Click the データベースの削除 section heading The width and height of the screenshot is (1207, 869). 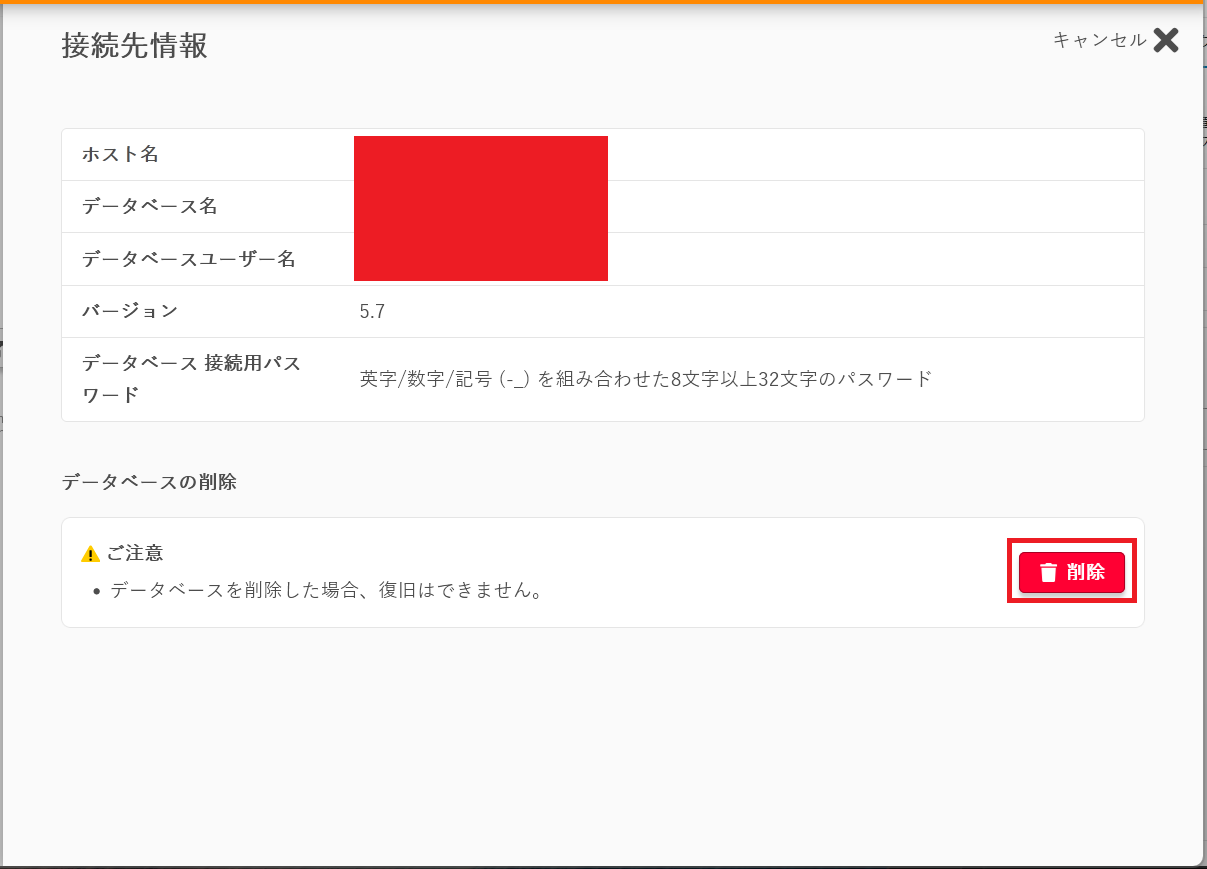[149, 482]
